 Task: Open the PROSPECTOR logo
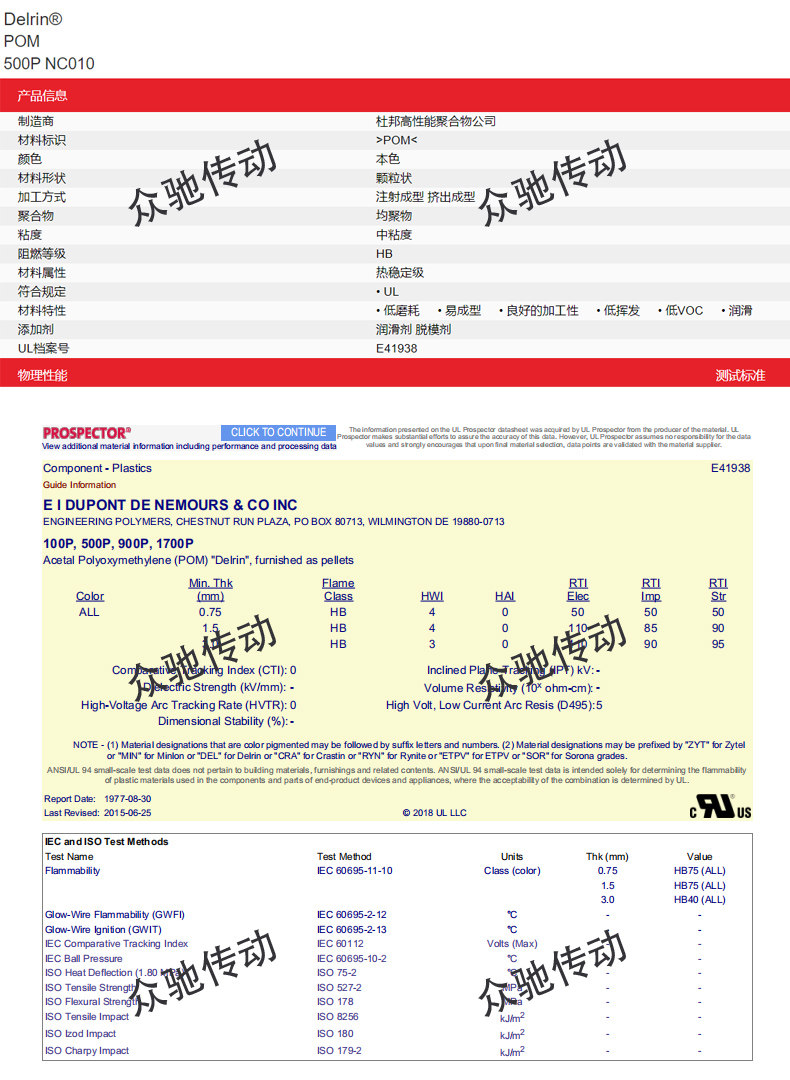87,433
